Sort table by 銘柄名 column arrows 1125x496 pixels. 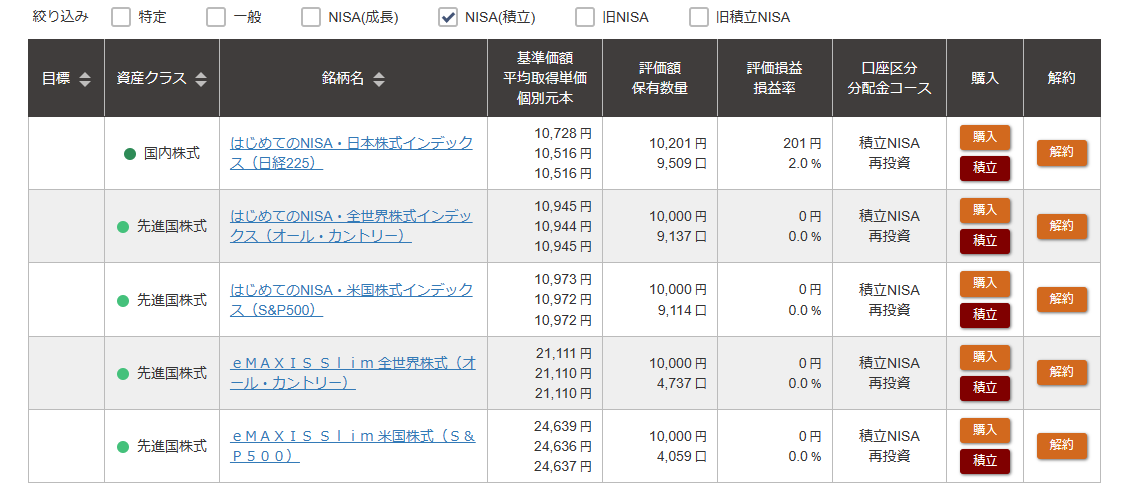tap(379, 79)
